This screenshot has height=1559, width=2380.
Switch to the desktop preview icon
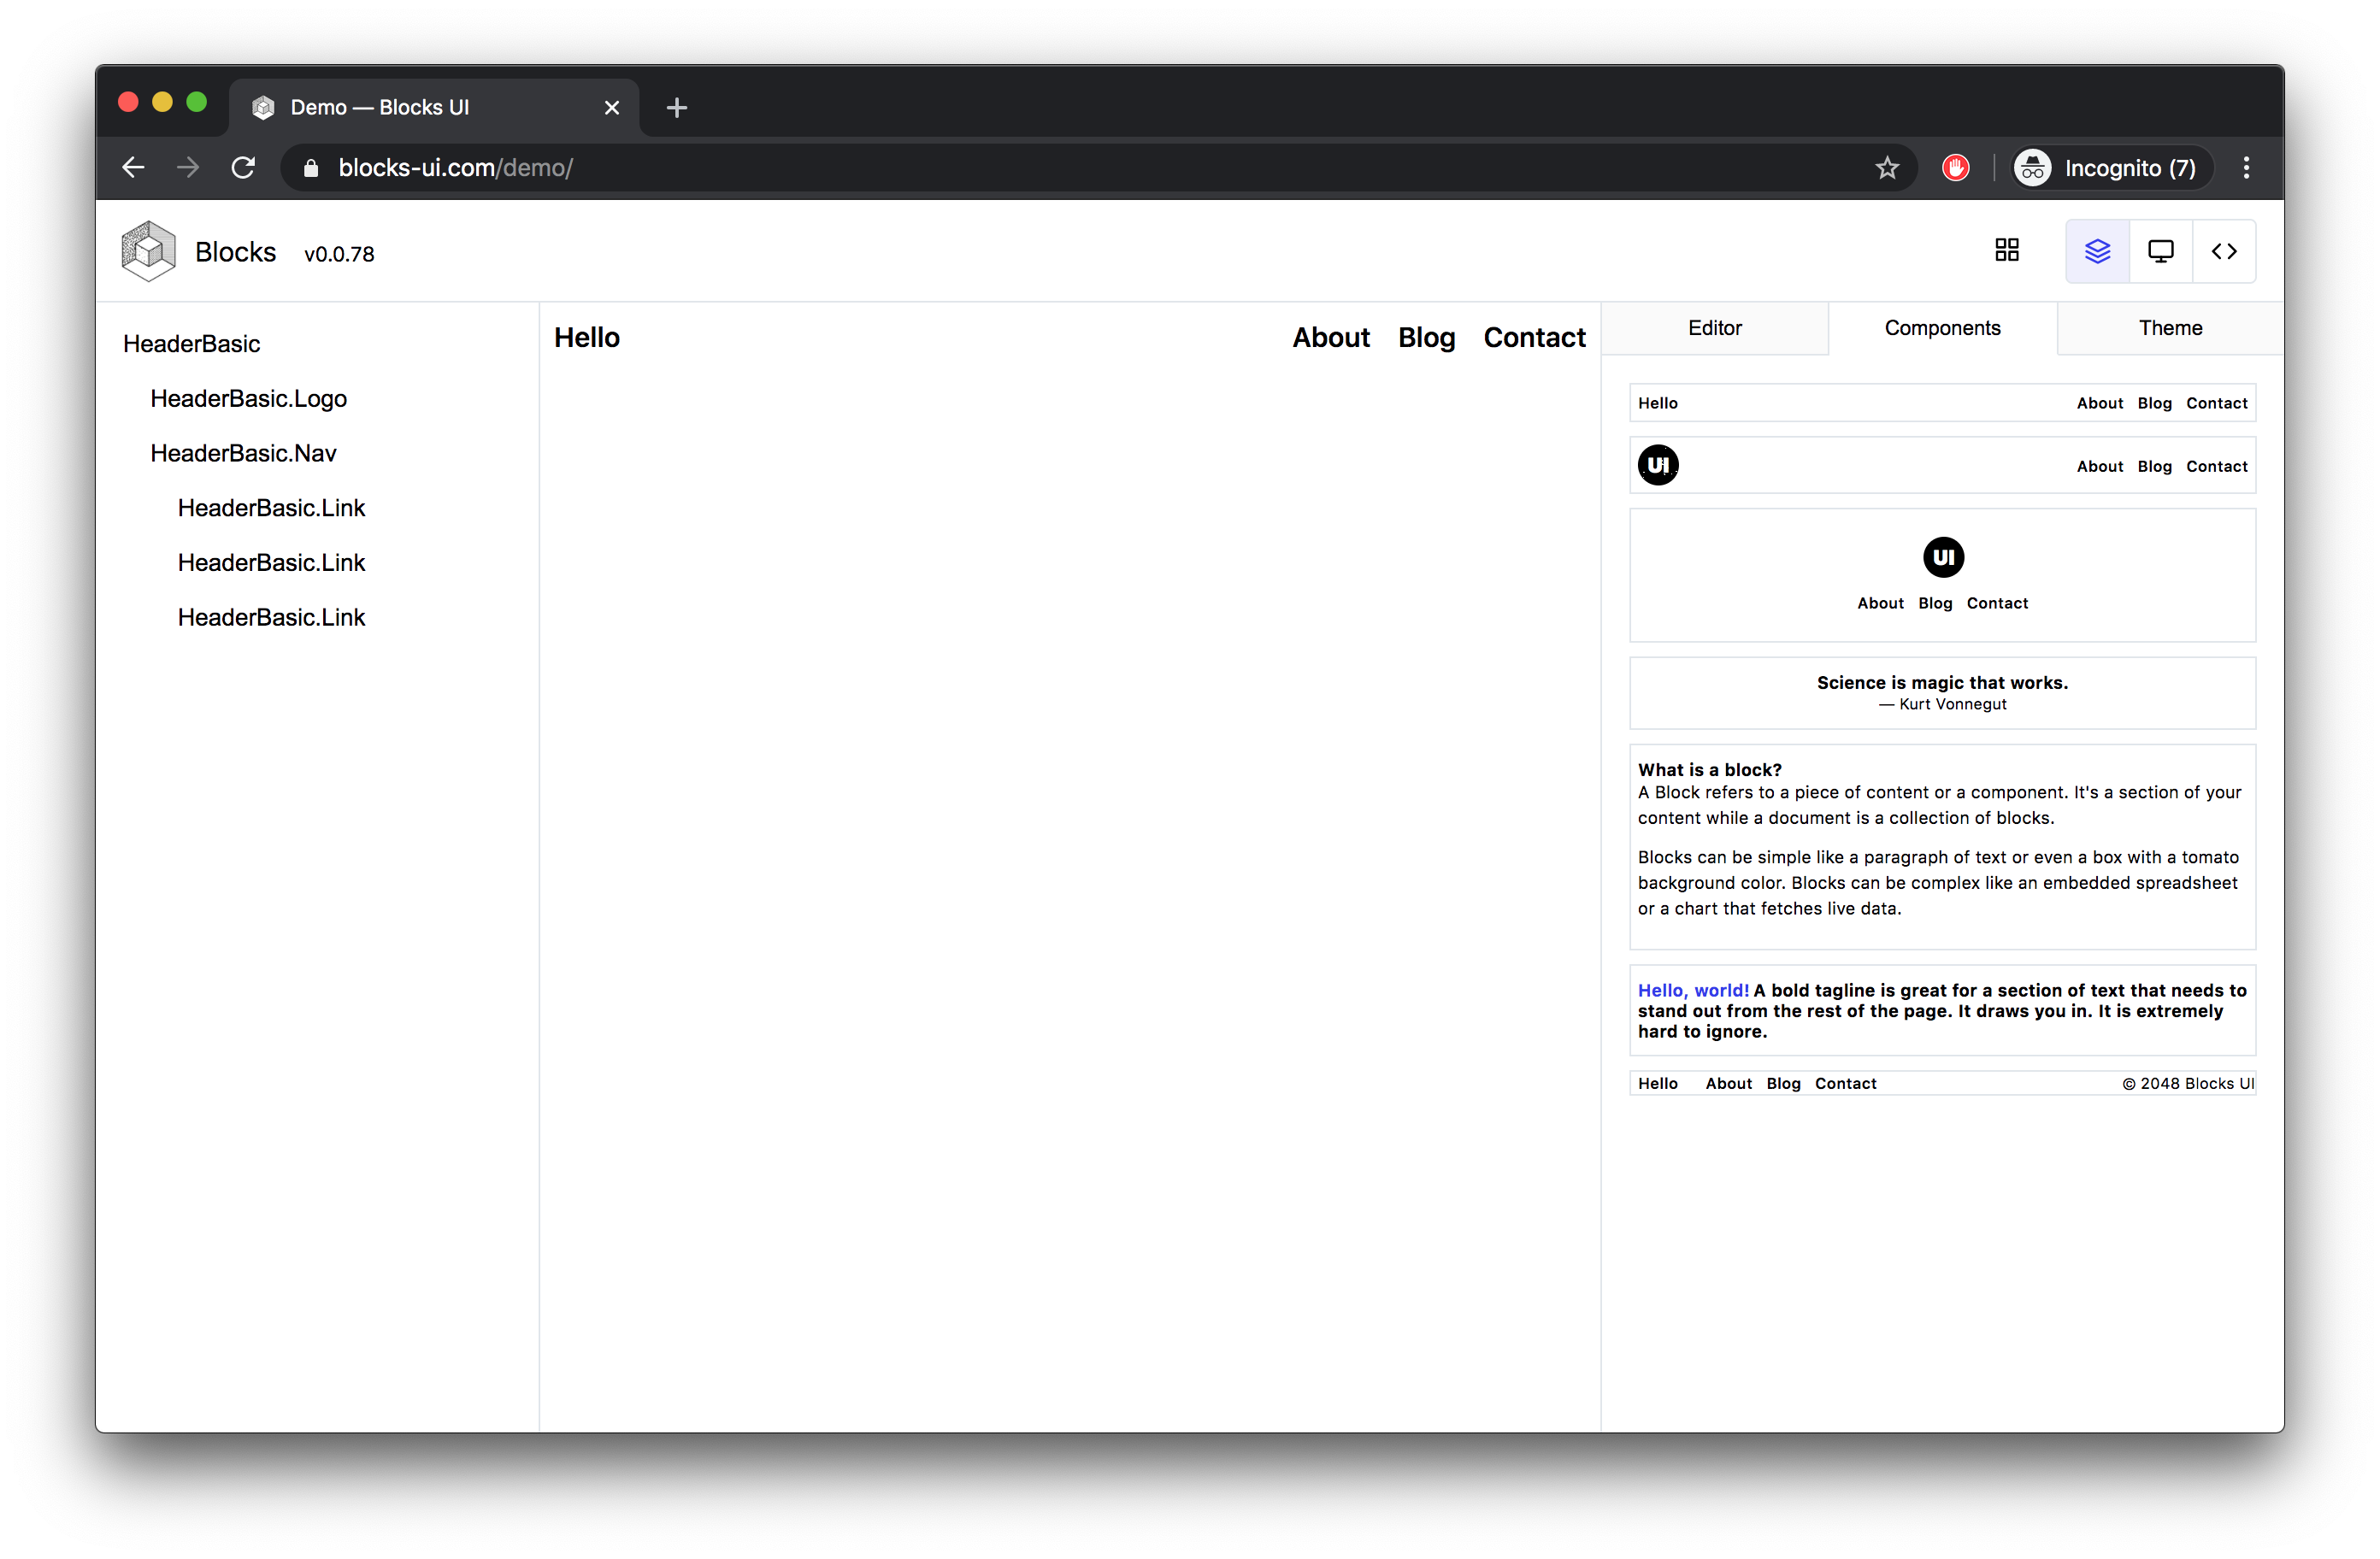2160,251
